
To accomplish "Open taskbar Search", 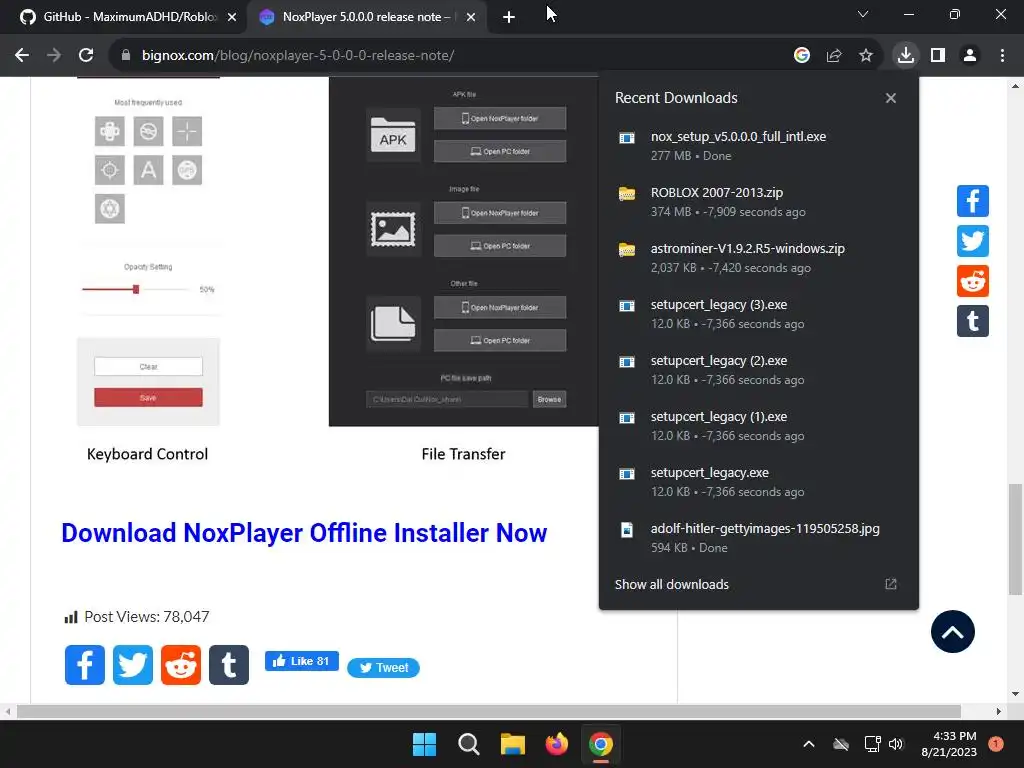I will click(468, 744).
